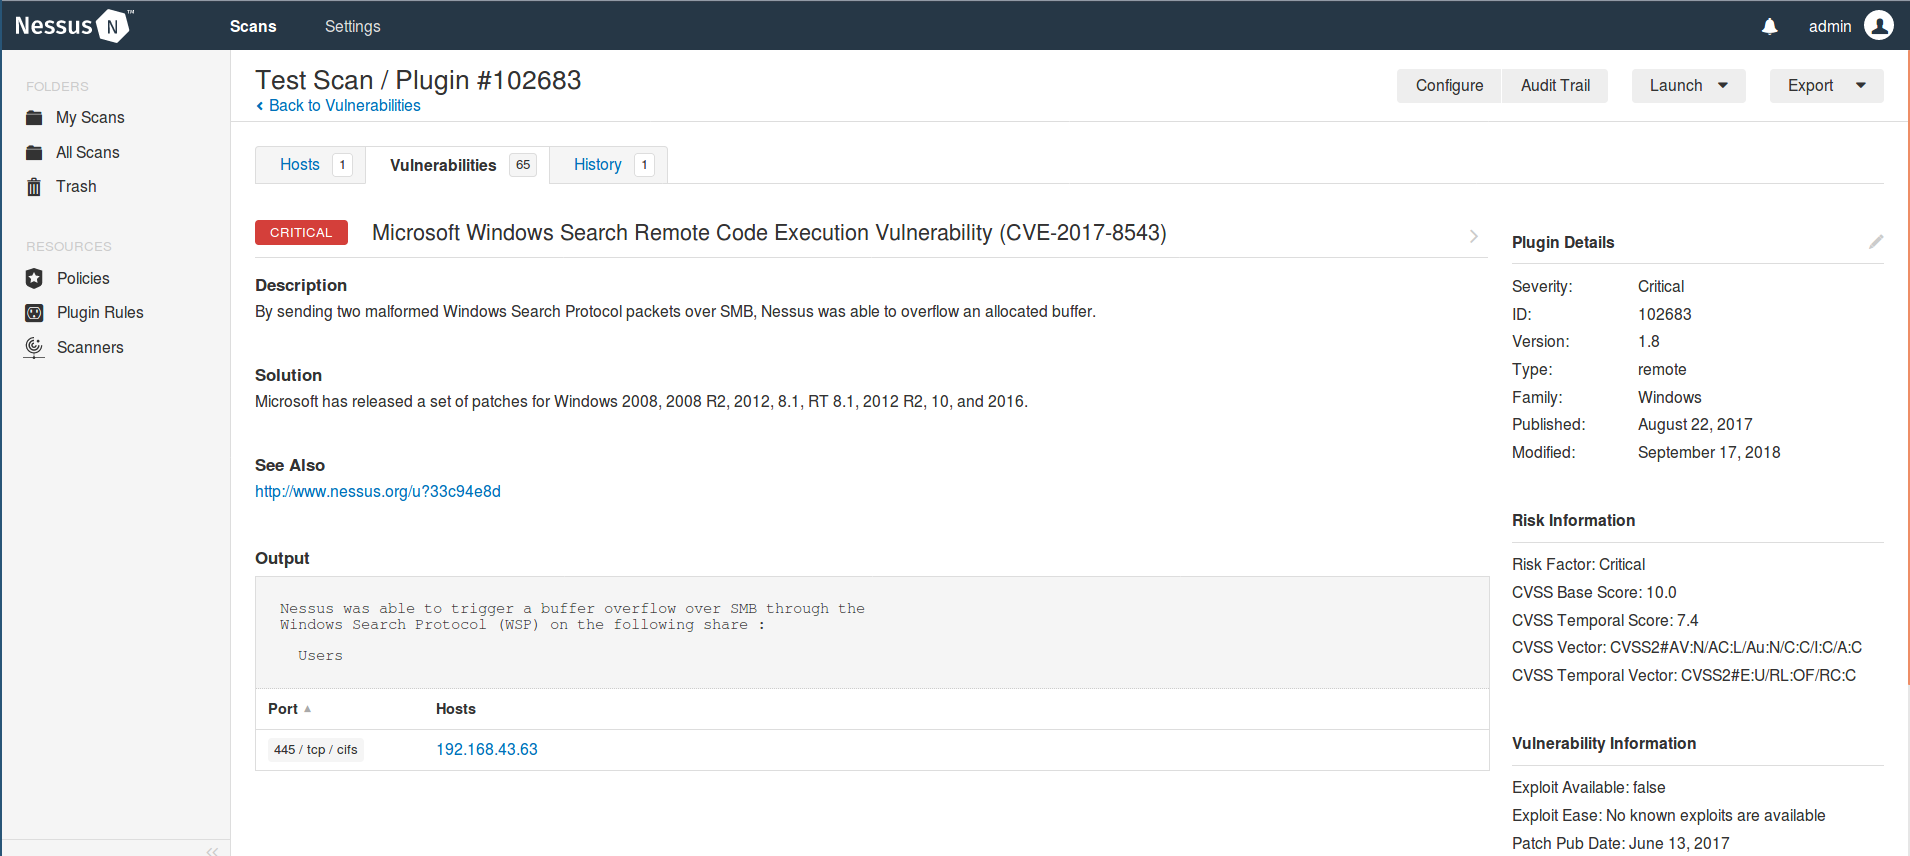This screenshot has height=856, width=1910.
Task: Click the Scanners radar icon
Action: [34, 347]
